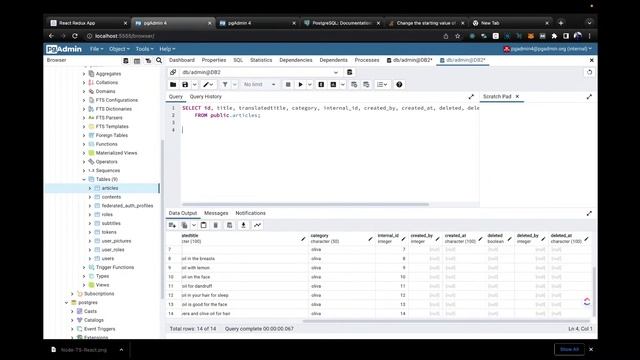Image resolution: width=640 pixels, height=360 pixels.
Task: Click connection status link icon
Action: pos(173,72)
